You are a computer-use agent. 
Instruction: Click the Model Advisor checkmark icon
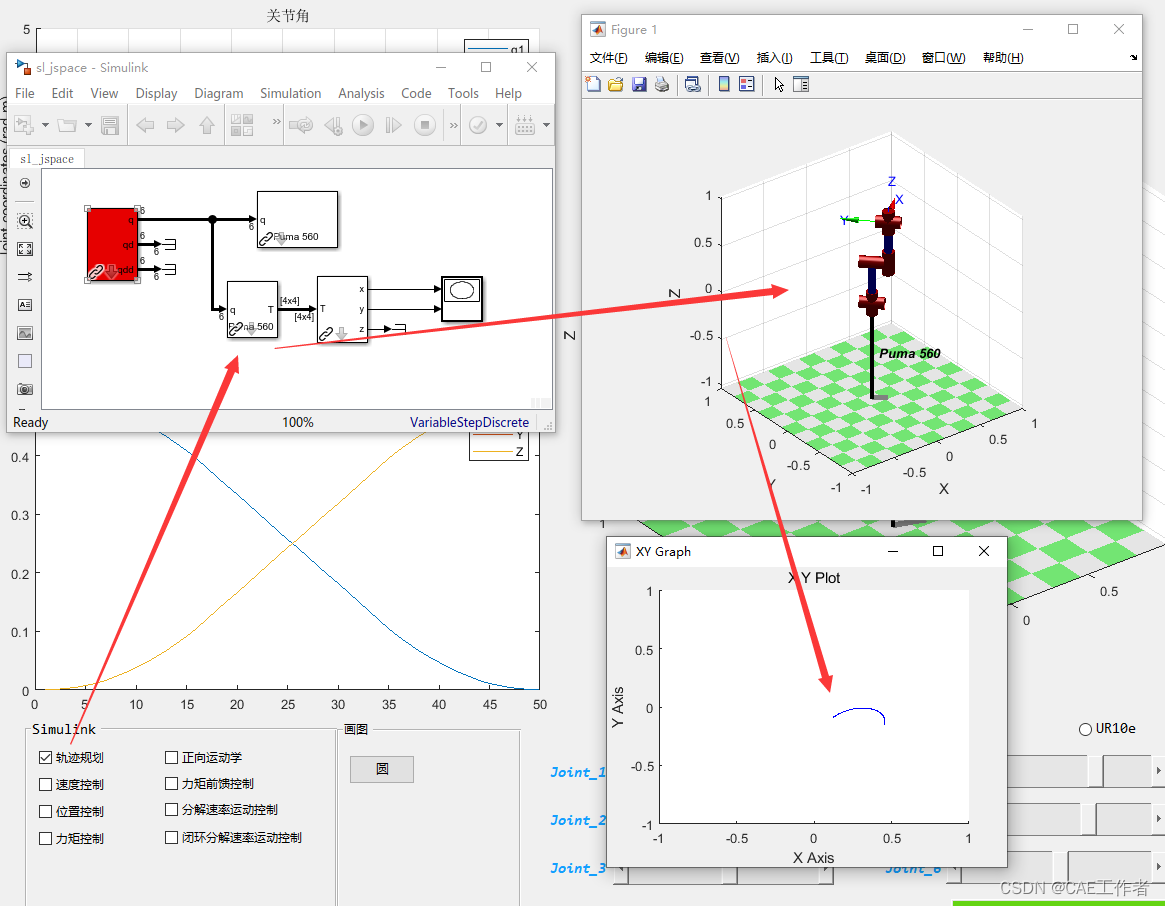click(x=478, y=125)
